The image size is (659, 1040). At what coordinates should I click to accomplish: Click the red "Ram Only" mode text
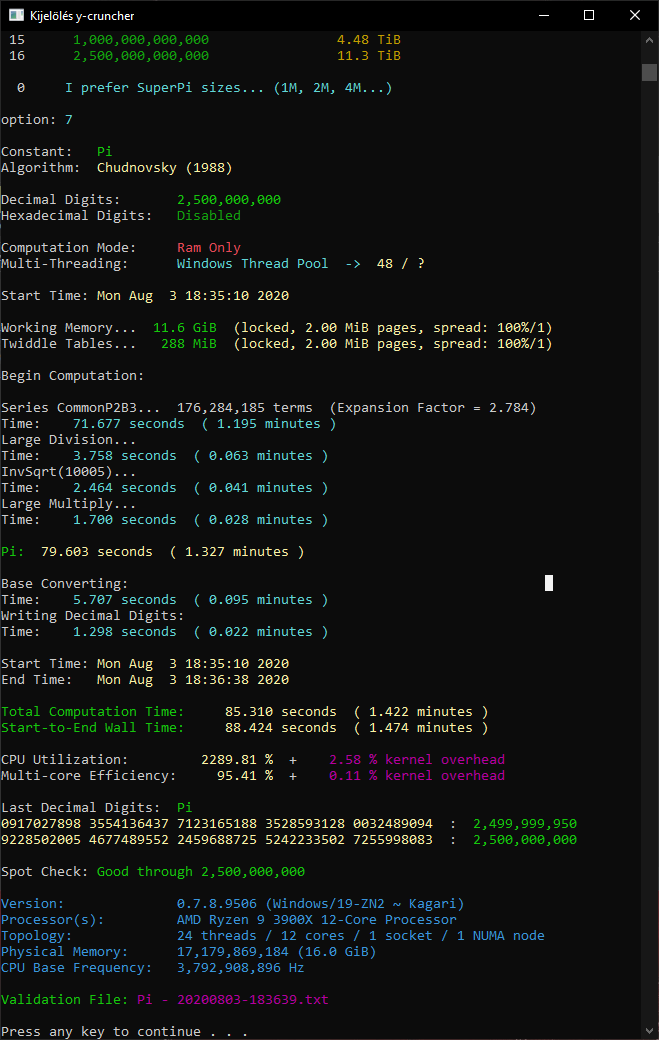tap(209, 247)
